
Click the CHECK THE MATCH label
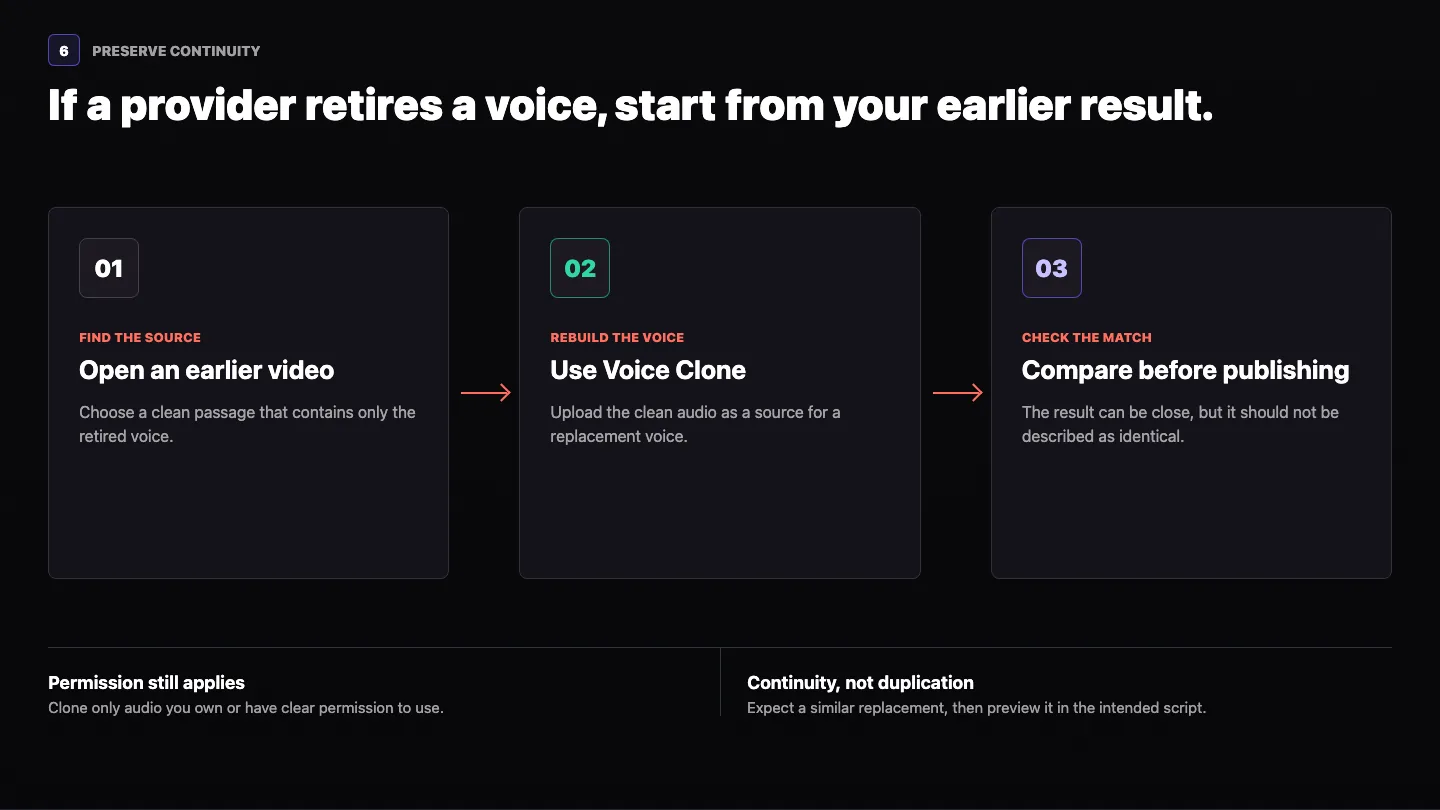pyautogui.click(x=1087, y=338)
